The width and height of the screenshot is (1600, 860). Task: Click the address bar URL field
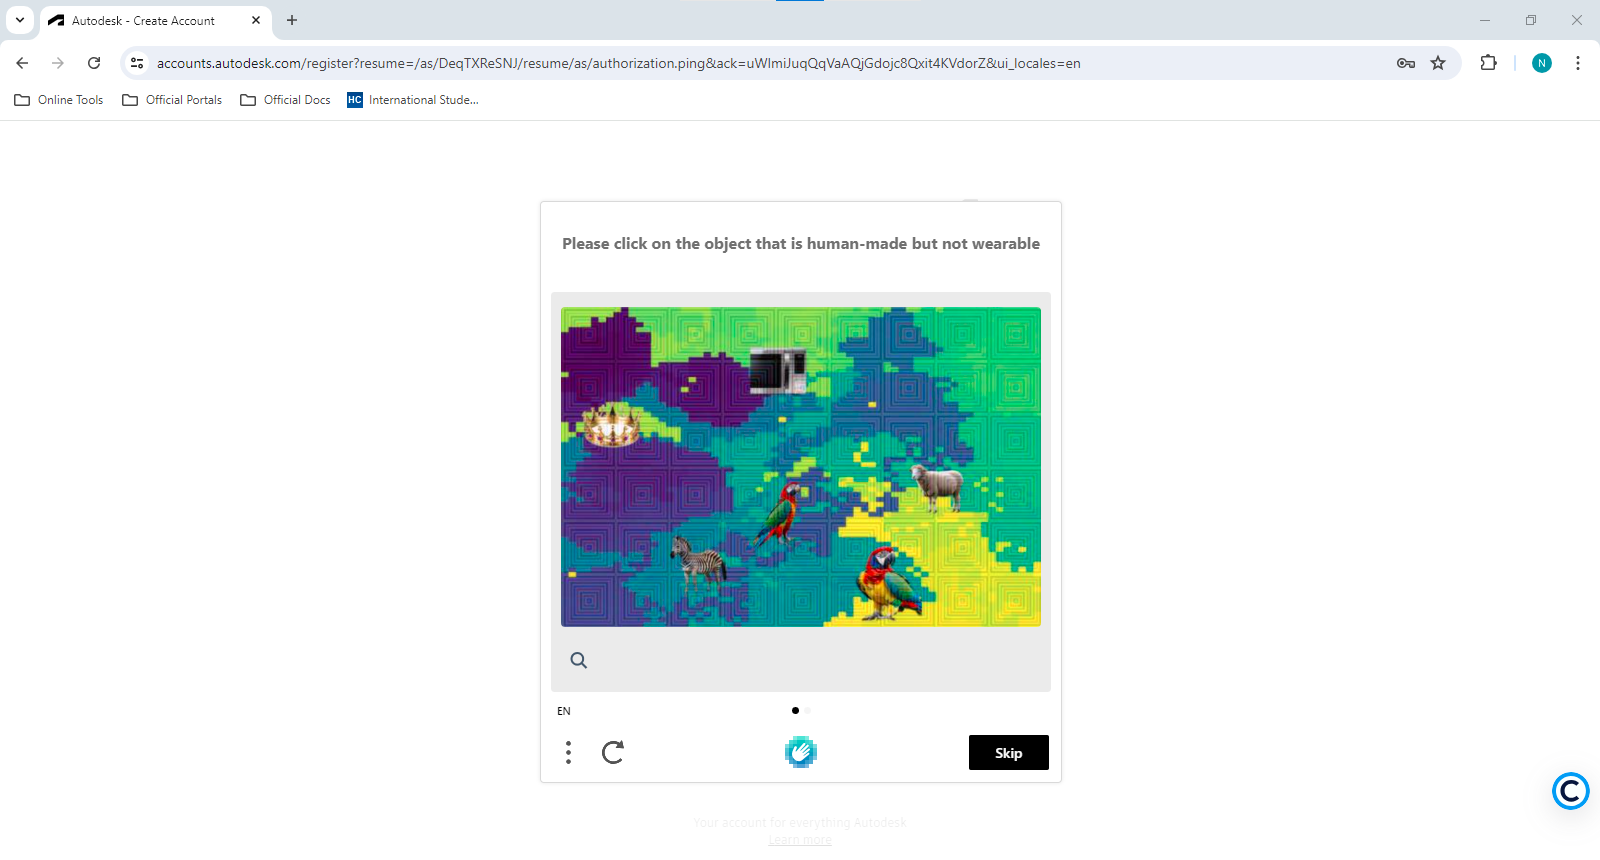(770, 63)
